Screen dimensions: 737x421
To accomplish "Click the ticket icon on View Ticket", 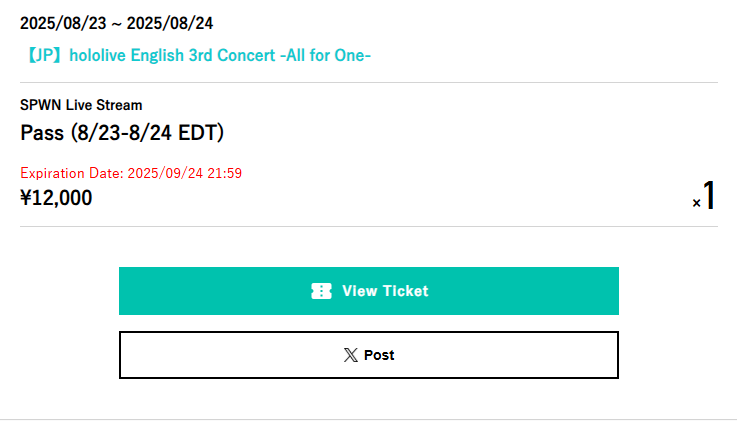I will (x=321, y=291).
